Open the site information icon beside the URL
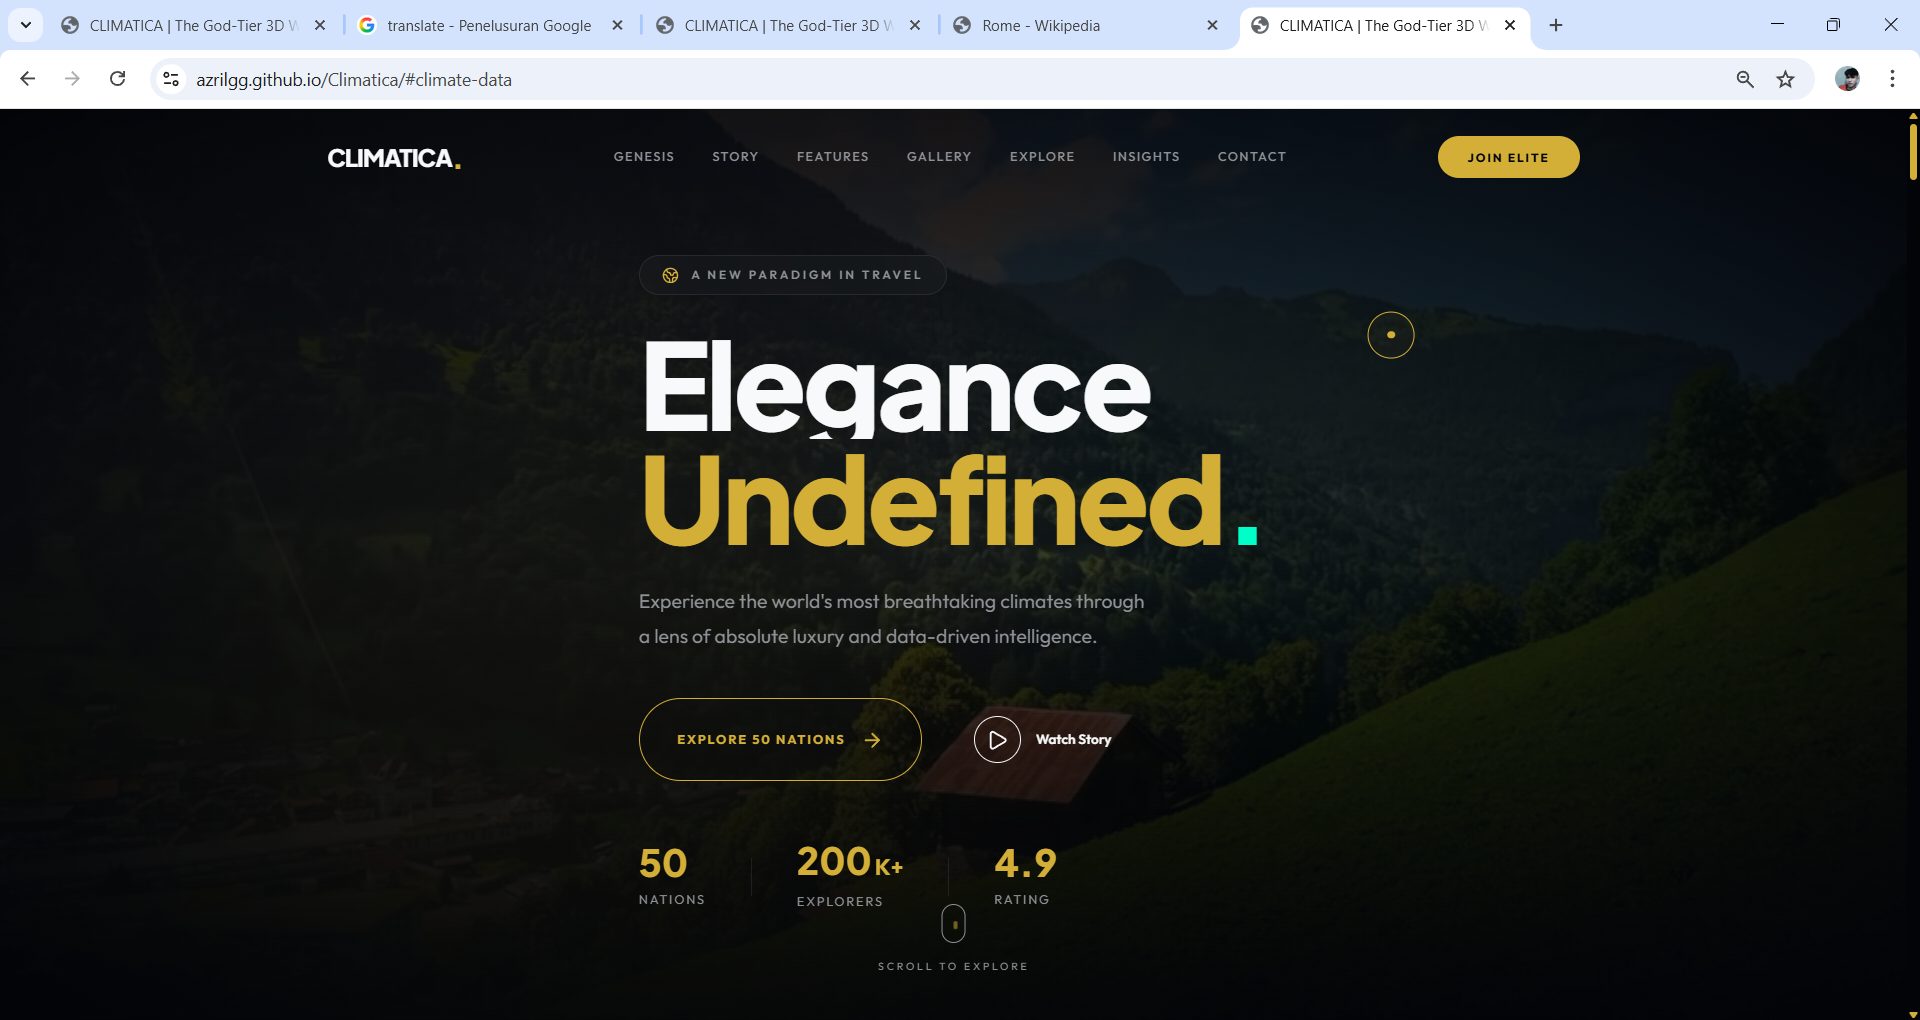The width and height of the screenshot is (1920, 1020). [171, 79]
